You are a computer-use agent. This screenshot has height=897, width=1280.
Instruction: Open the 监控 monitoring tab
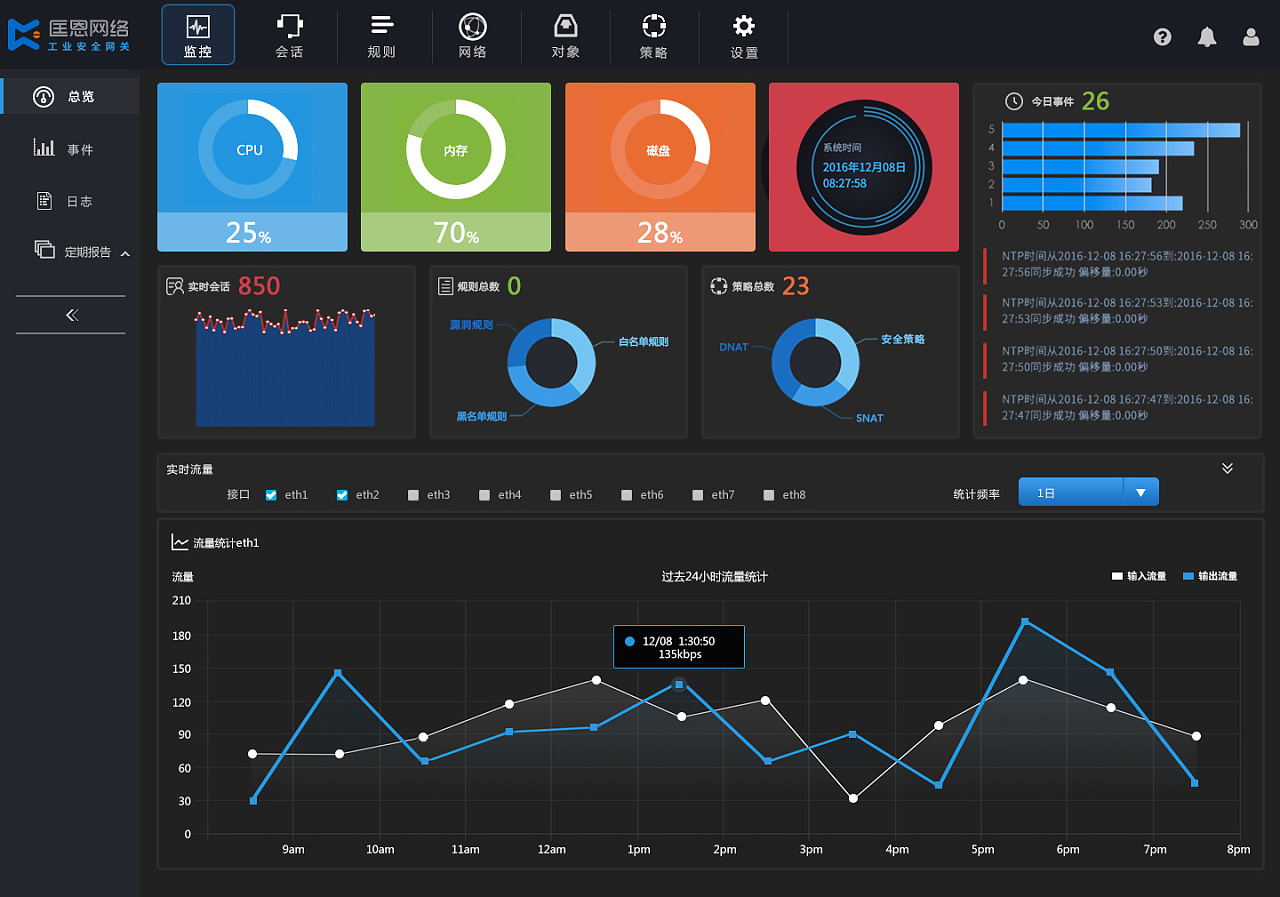(x=198, y=35)
